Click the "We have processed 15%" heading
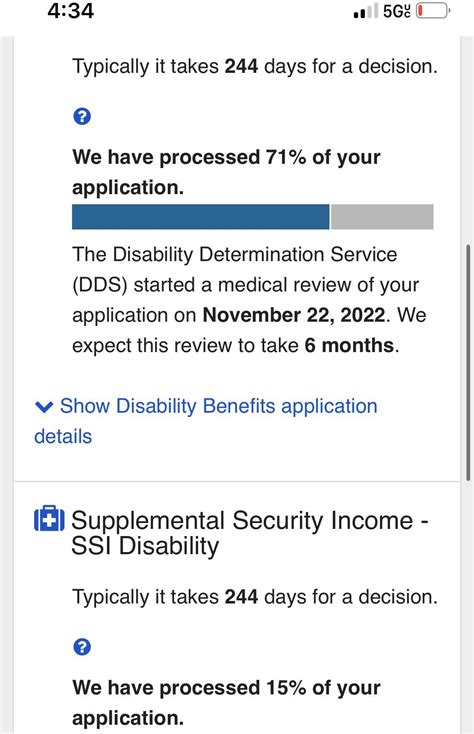 [x=226, y=703]
